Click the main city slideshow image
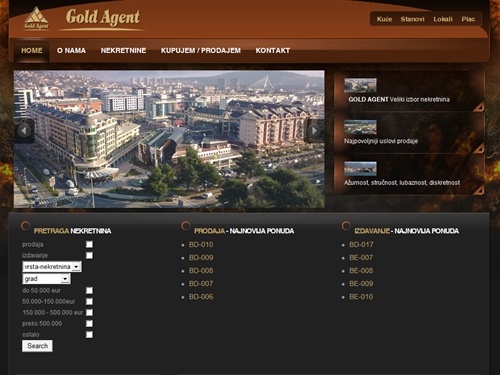This screenshot has height=375, width=500. [x=169, y=139]
